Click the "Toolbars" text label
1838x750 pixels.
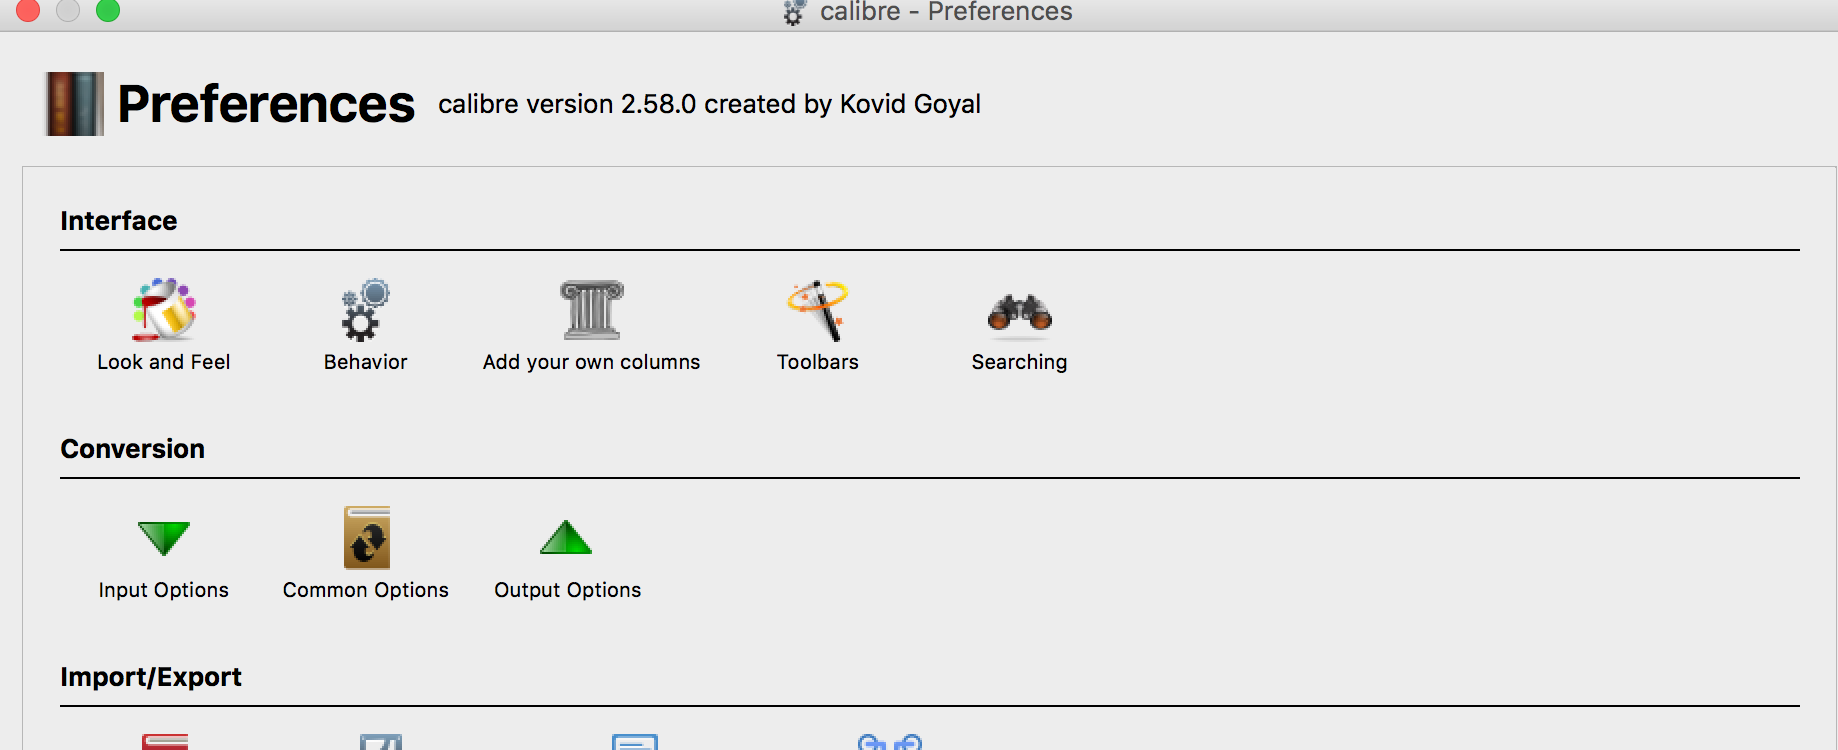point(818,362)
